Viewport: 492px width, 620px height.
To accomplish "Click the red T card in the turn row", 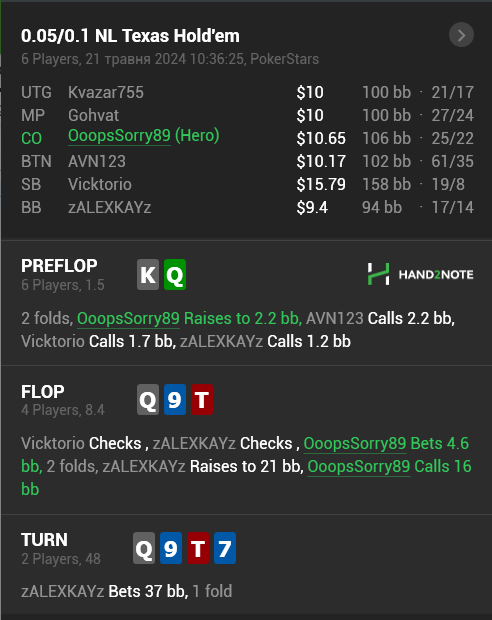I will (198, 548).
